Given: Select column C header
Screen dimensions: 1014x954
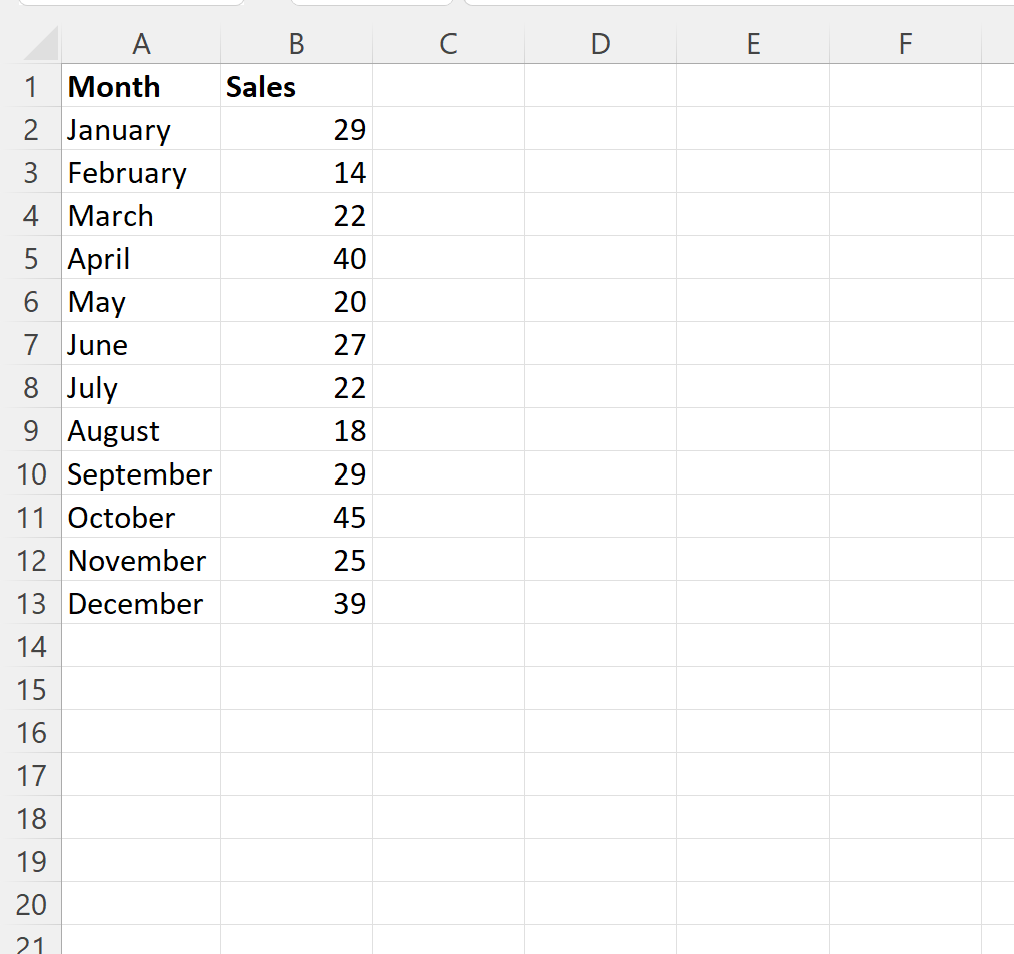Looking at the screenshot, I should (448, 44).
